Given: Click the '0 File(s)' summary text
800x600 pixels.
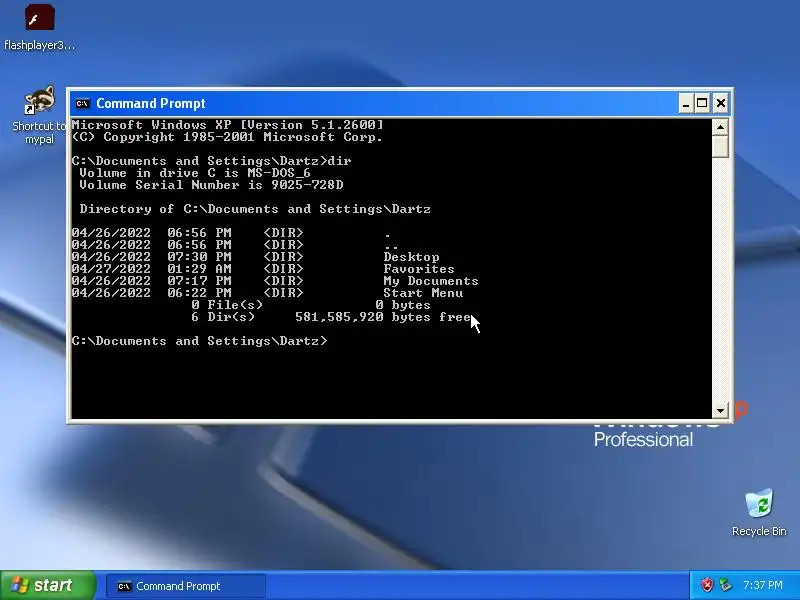Looking at the screenshot, I should 227,305.
